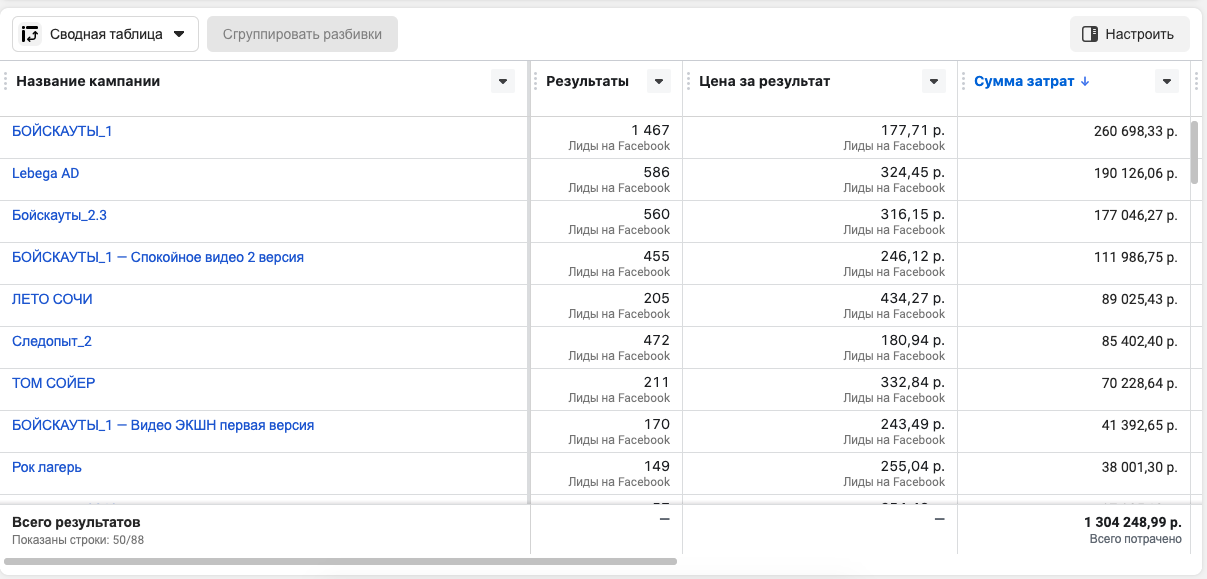The width and height of the screenshot is (1207, 579).
Task: Click drag handle left of Сумма затрат
Action: [x=964, y=82]
